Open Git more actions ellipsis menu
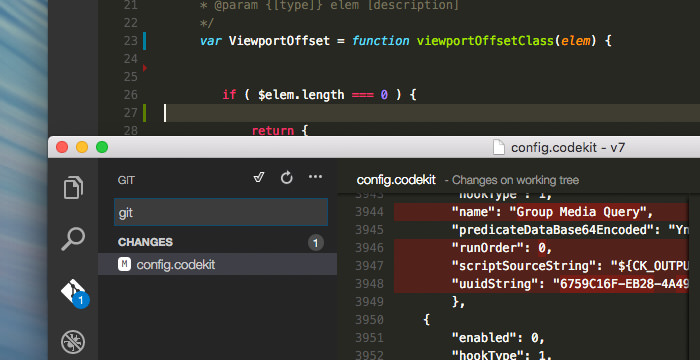The image size is (700, 360). 315,177
